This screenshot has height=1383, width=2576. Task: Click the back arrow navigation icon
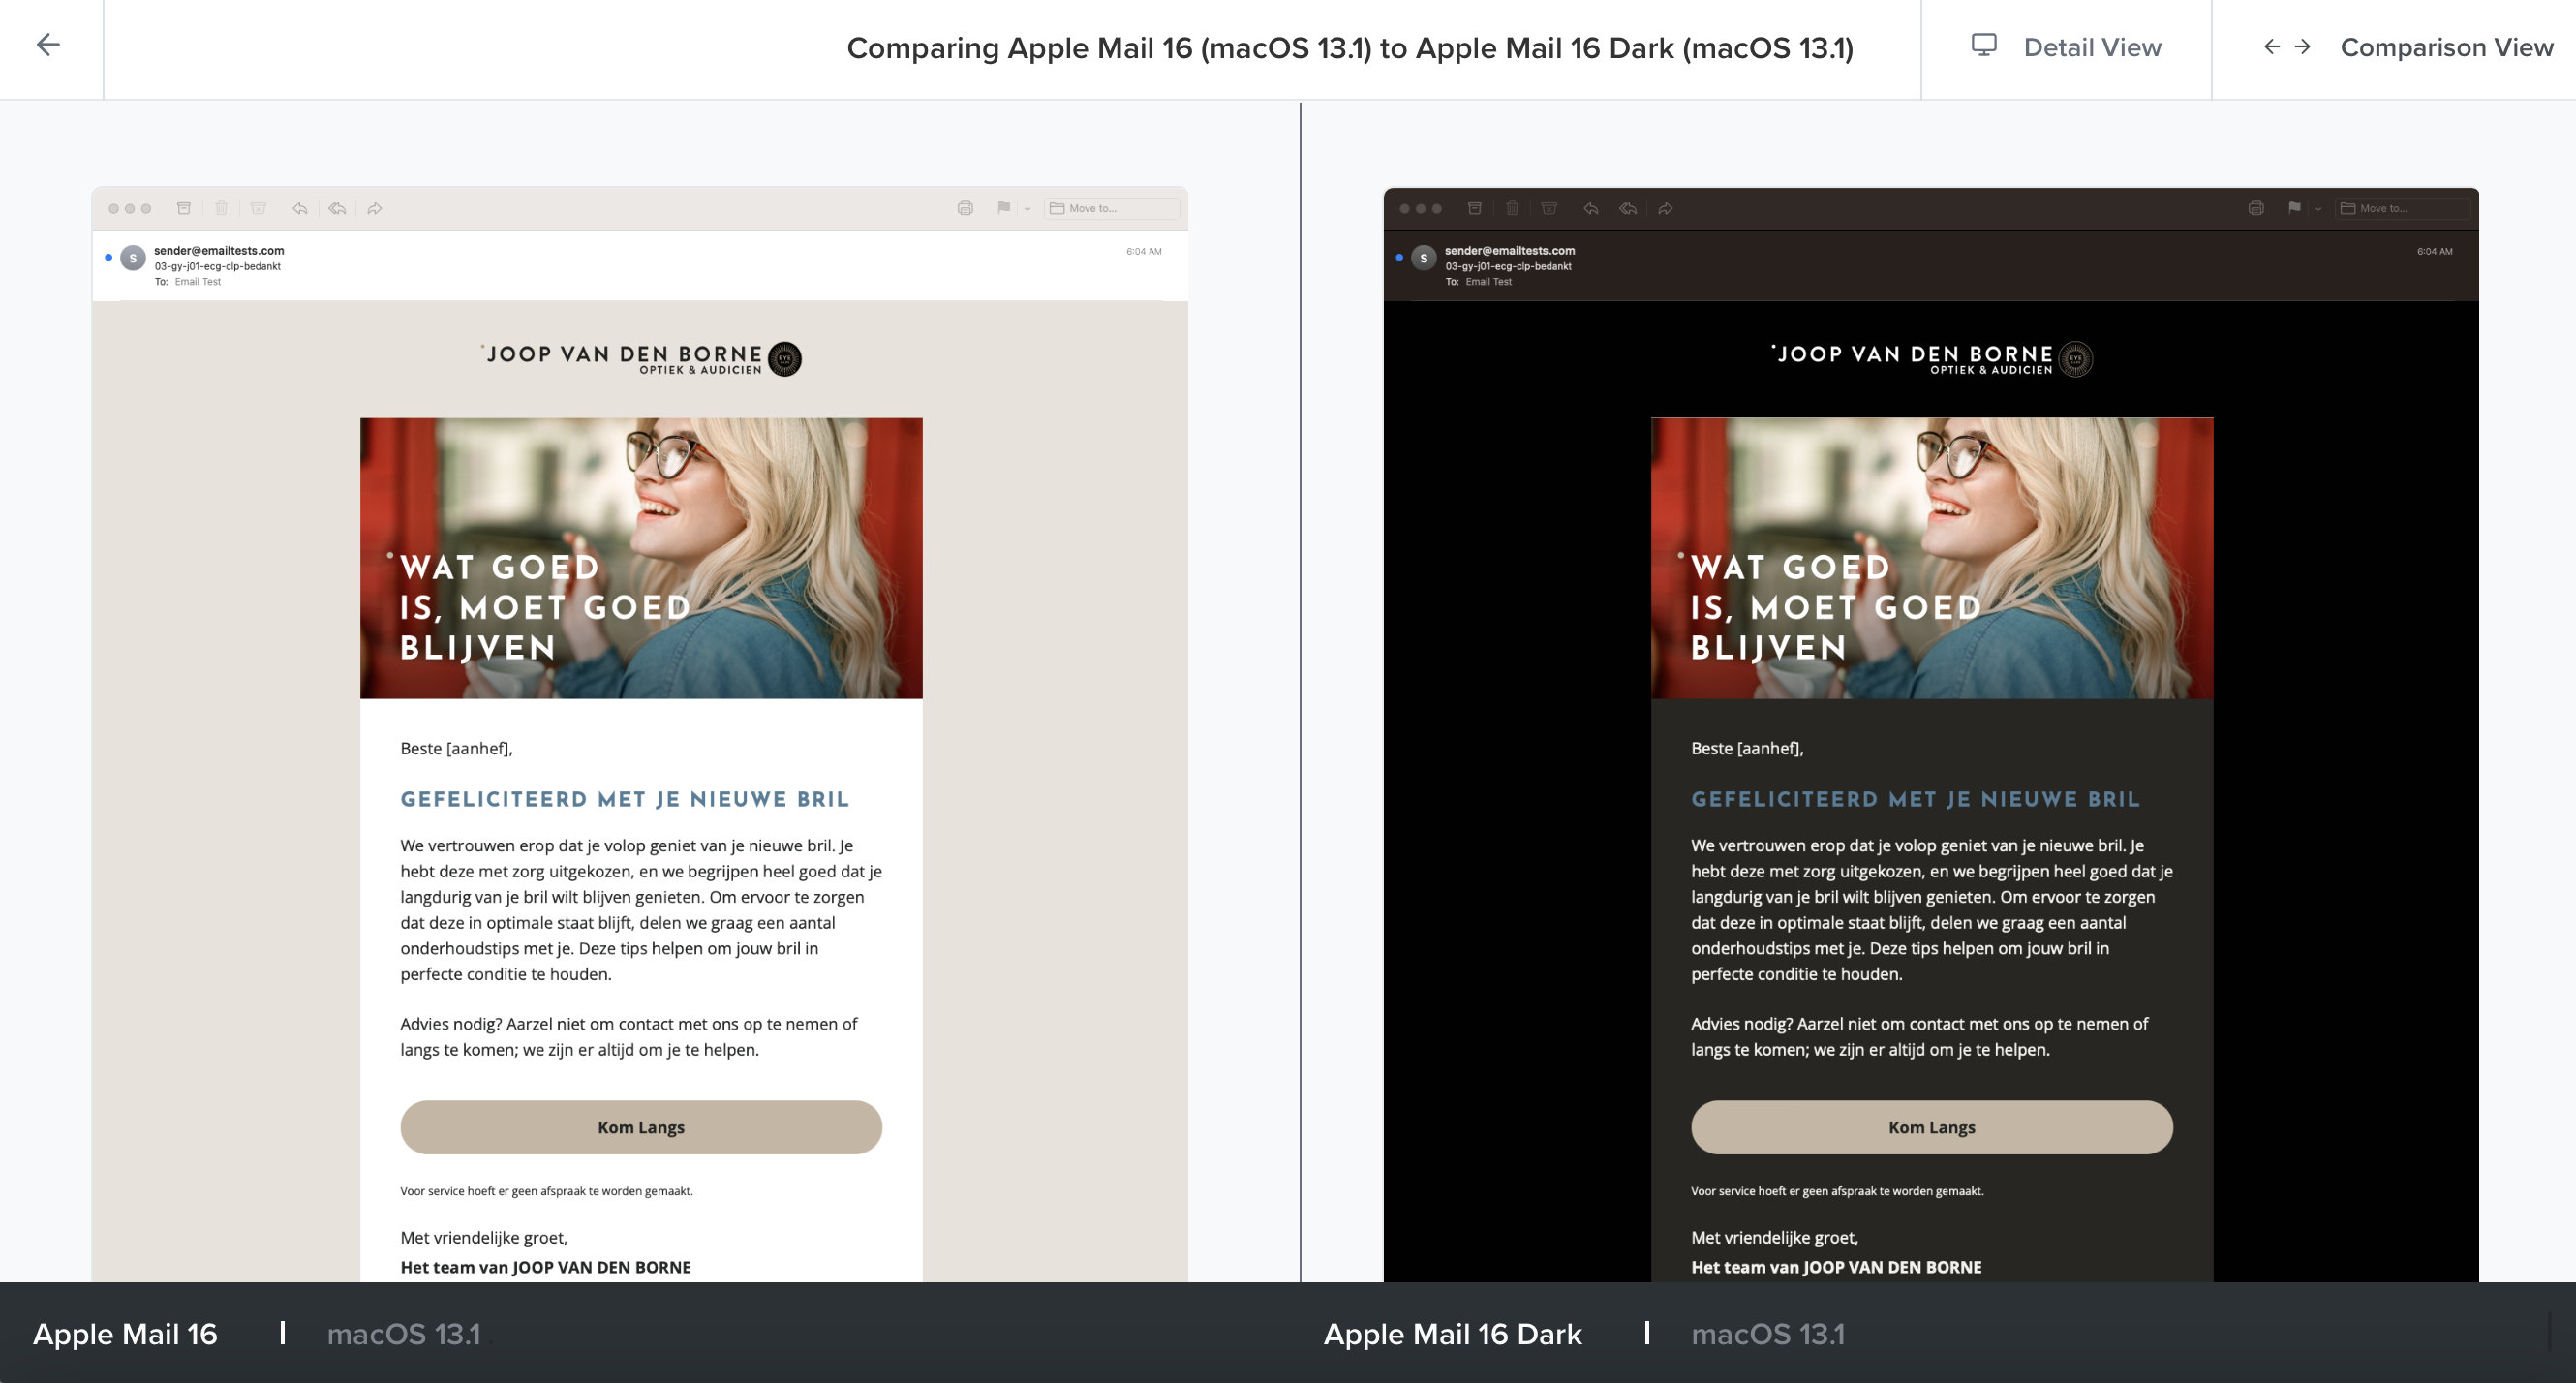(x=47, y=46)
